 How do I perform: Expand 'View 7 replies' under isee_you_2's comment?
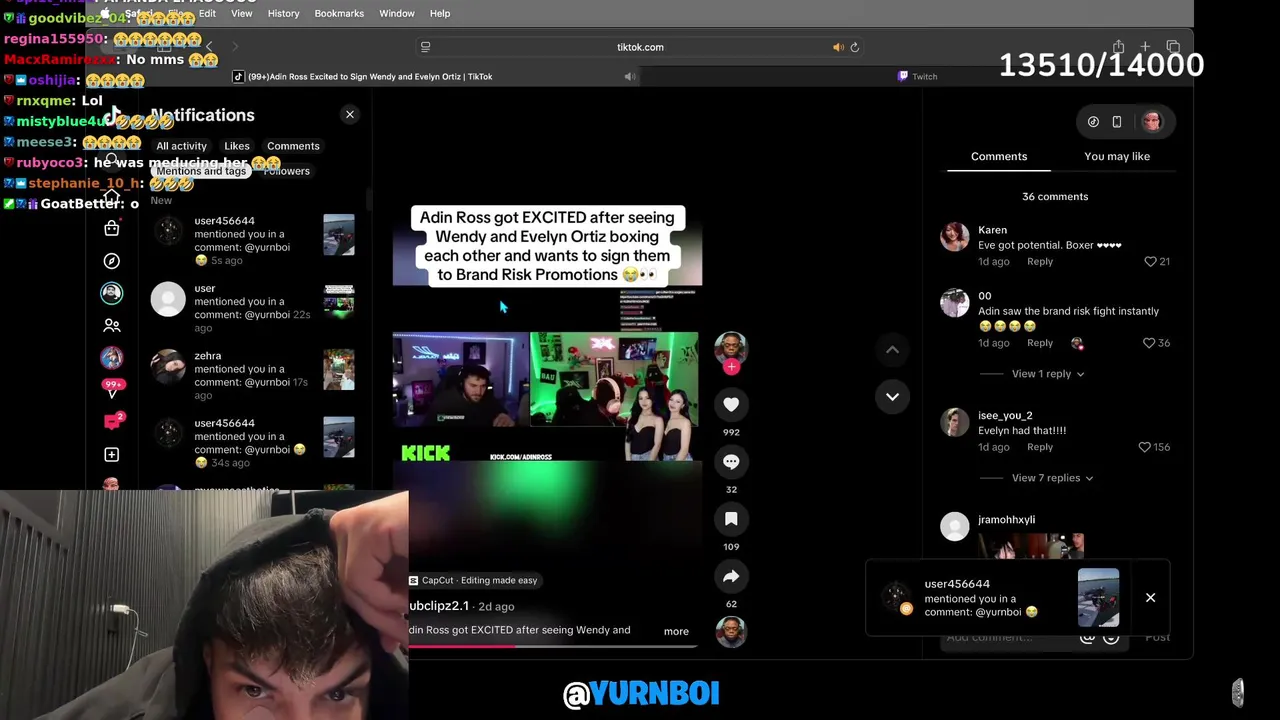point(1052,478)
